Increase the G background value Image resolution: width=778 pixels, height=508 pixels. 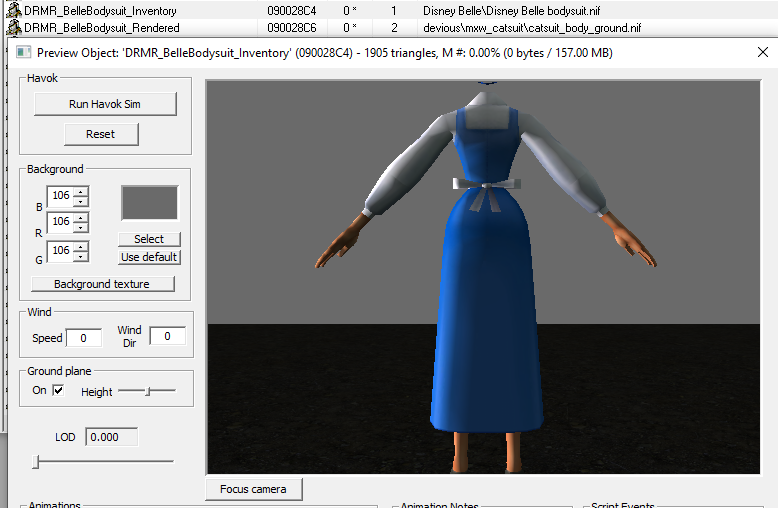click(x=81, y=246)
